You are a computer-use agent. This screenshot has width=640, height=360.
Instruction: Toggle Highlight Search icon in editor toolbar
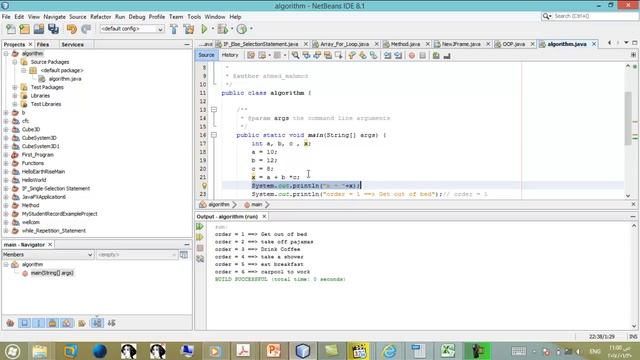pos(328,56)
